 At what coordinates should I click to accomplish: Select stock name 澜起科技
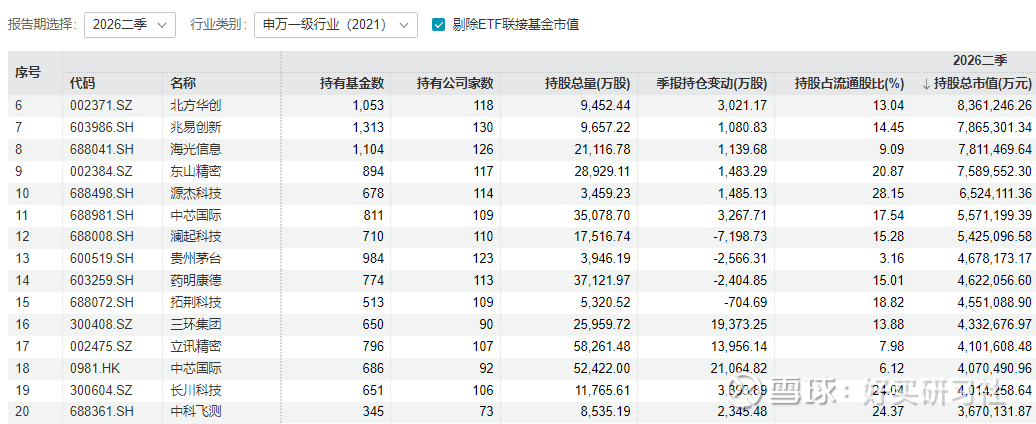196,237
